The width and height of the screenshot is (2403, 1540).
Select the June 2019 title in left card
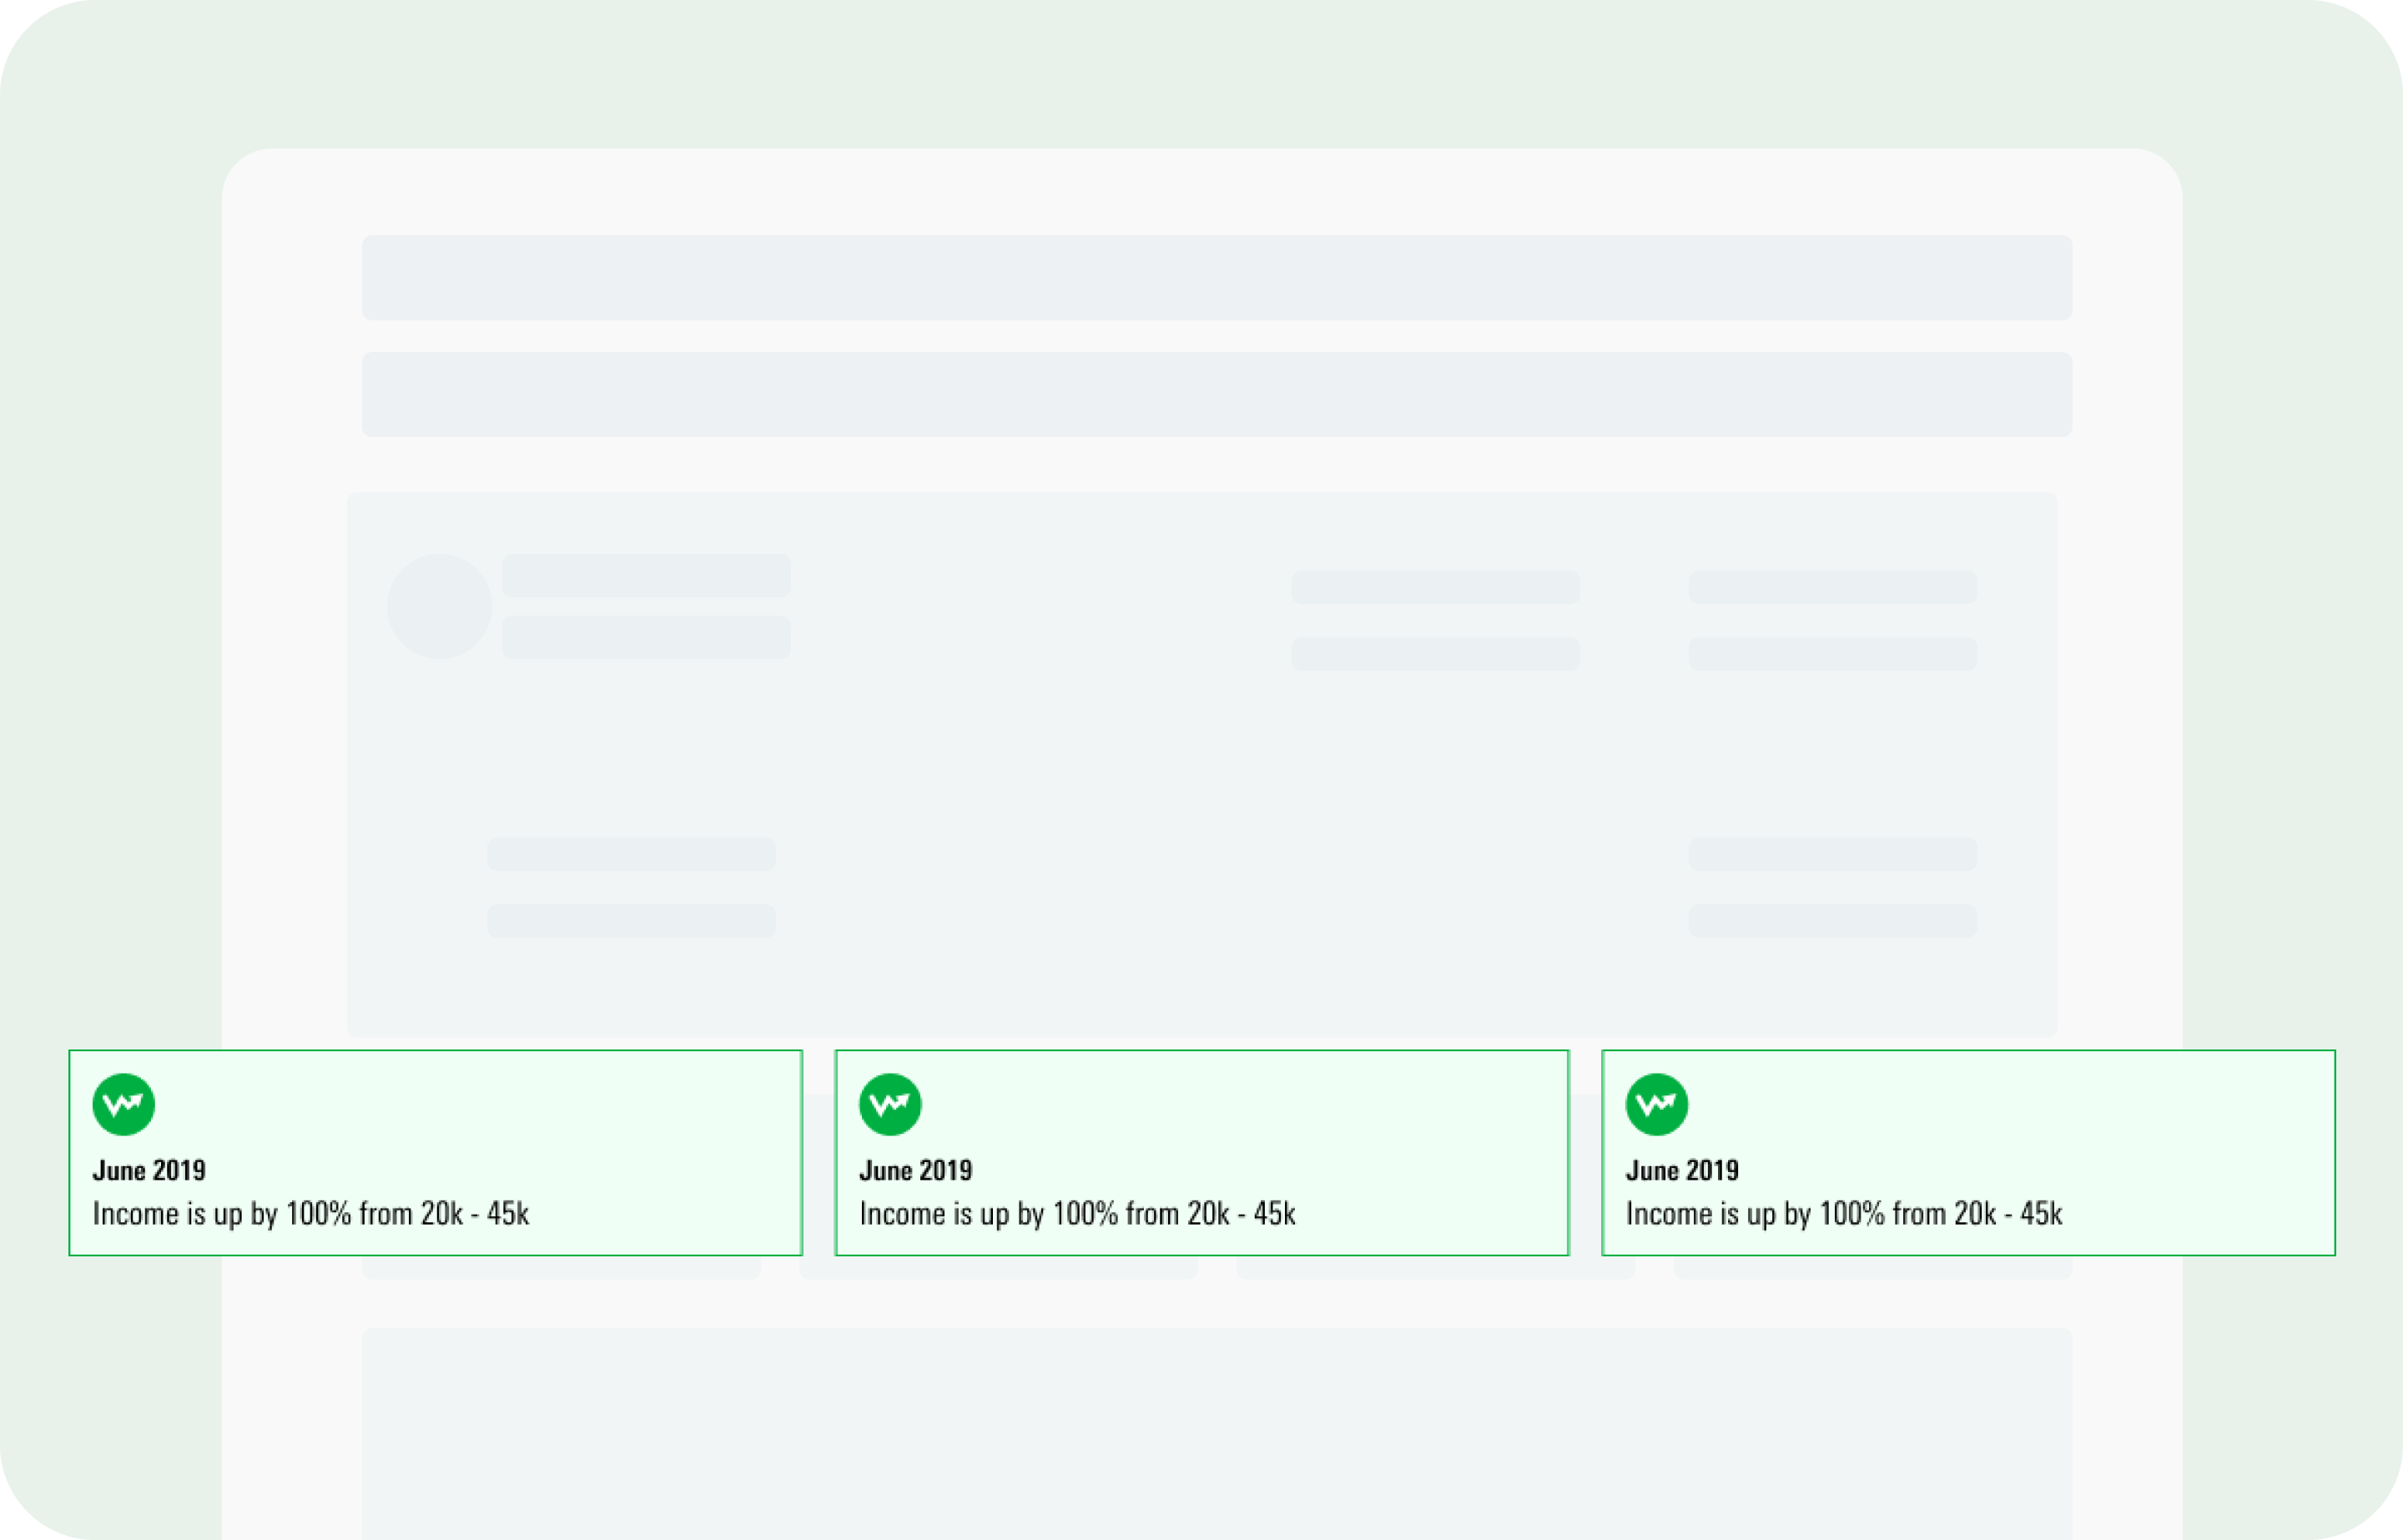149,1170
